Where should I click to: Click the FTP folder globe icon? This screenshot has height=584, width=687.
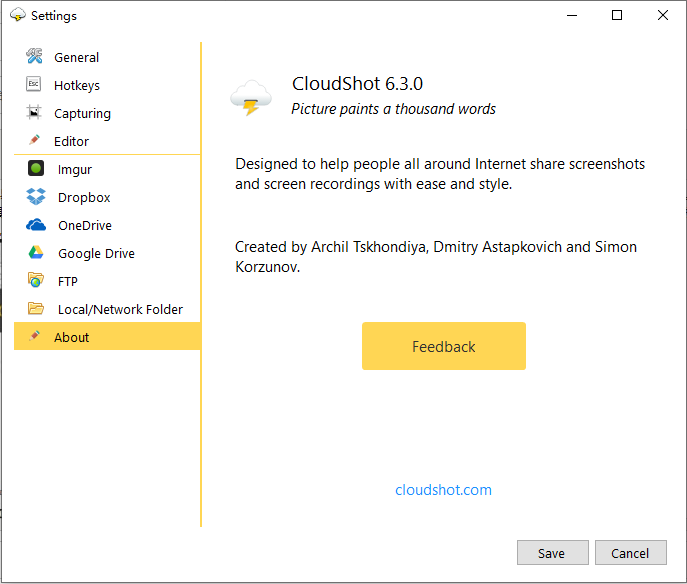pyautogui.click(x=36, y=281)
